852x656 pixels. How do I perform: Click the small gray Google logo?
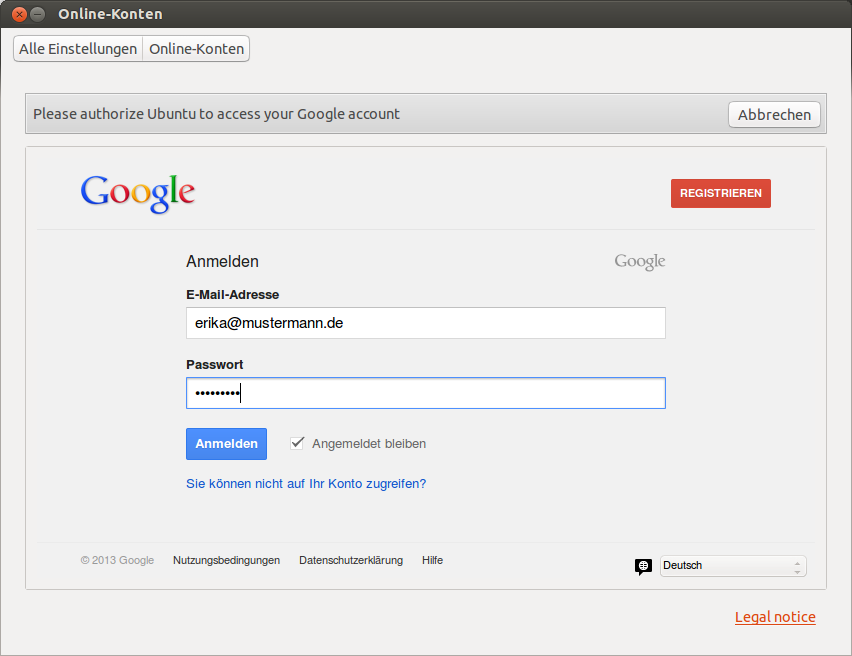click(x=640, y=262)
